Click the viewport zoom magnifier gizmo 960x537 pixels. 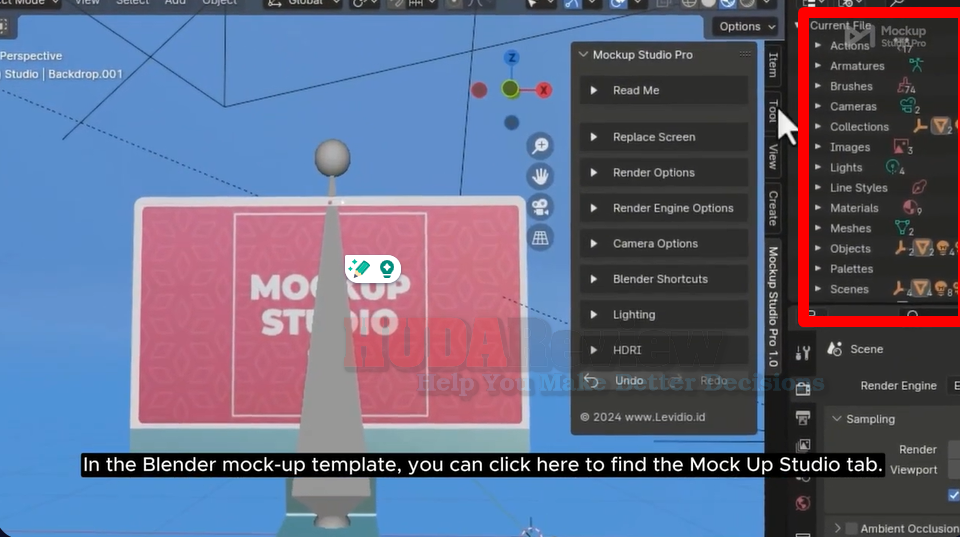[x=540, y=146]
